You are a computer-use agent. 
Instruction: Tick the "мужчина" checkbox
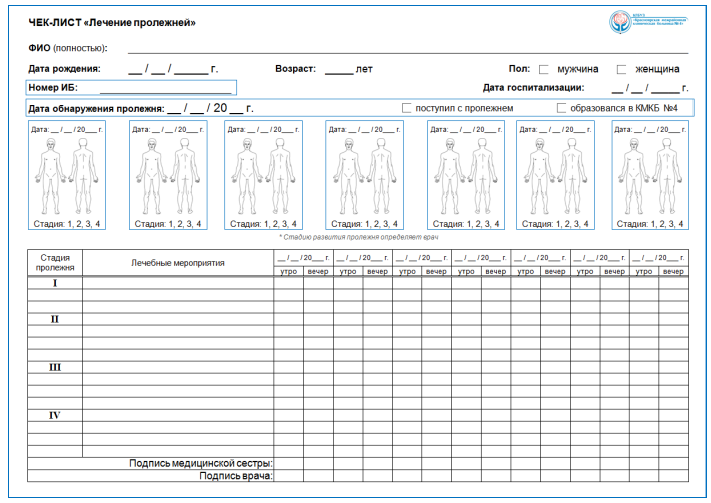(544, 69)
